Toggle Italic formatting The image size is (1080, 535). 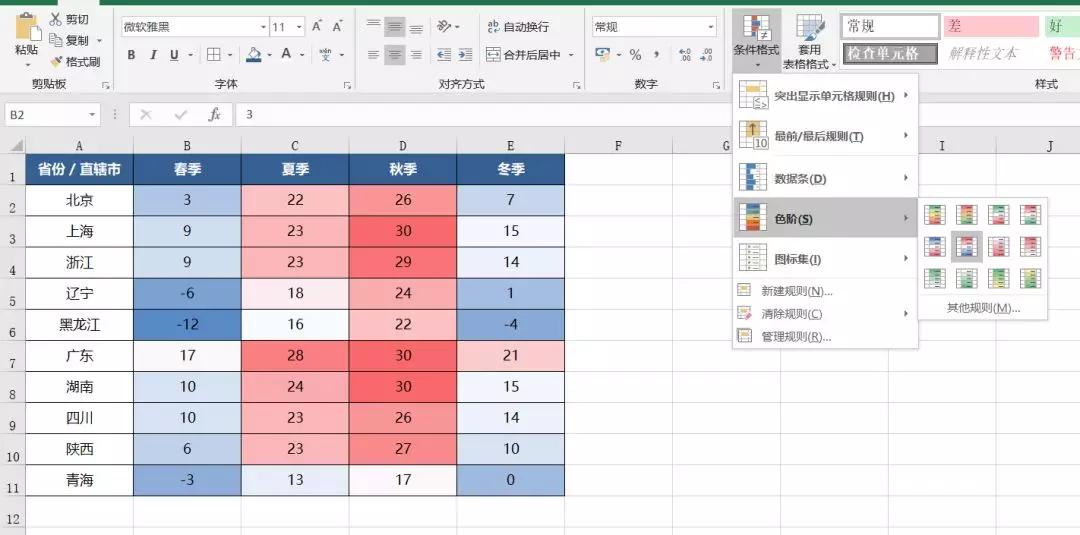click(x=153, y=55)
